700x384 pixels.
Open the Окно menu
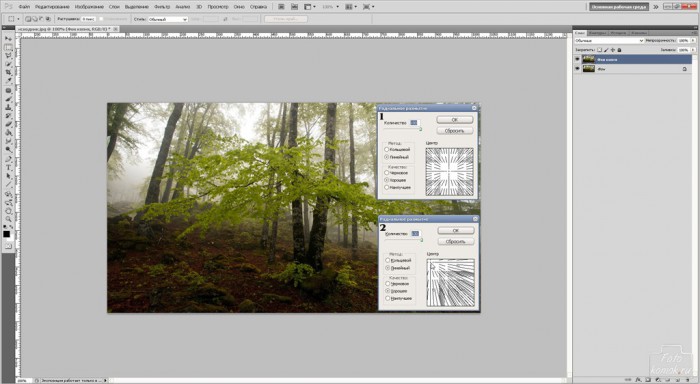coord(239,7)
